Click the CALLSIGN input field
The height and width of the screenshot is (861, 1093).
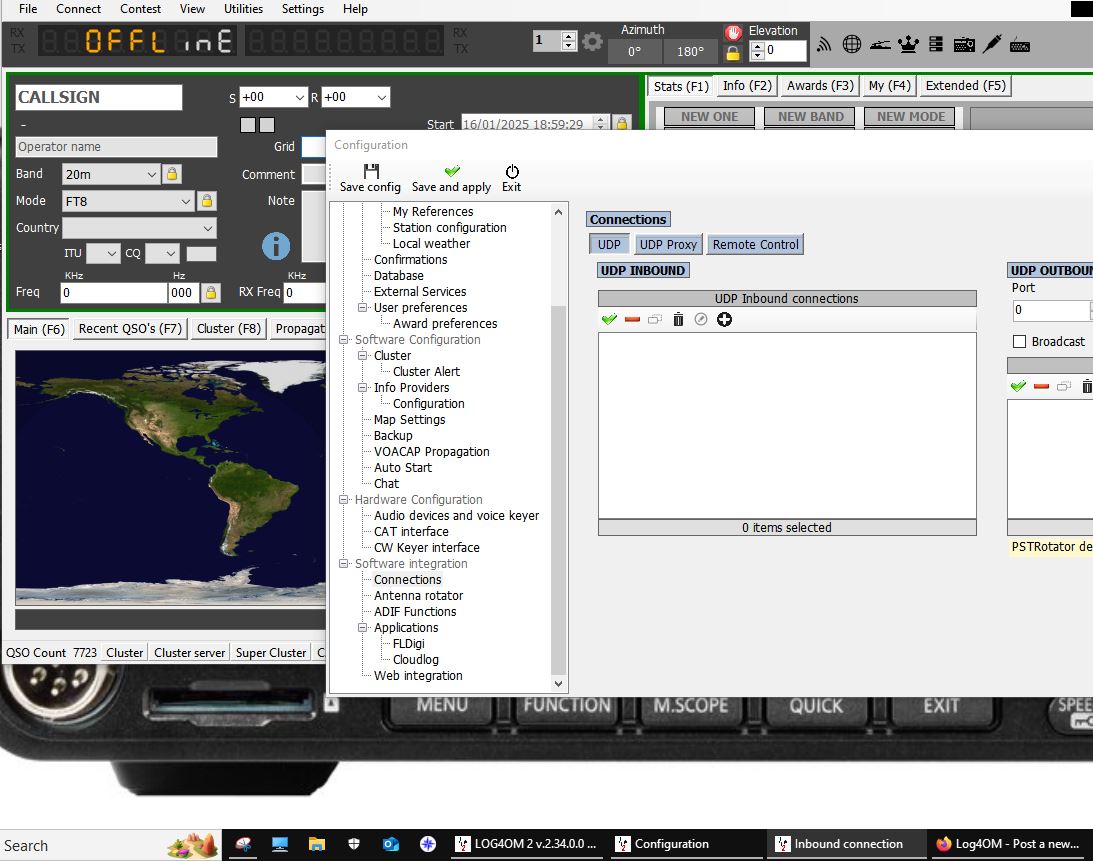pos(98,98)
